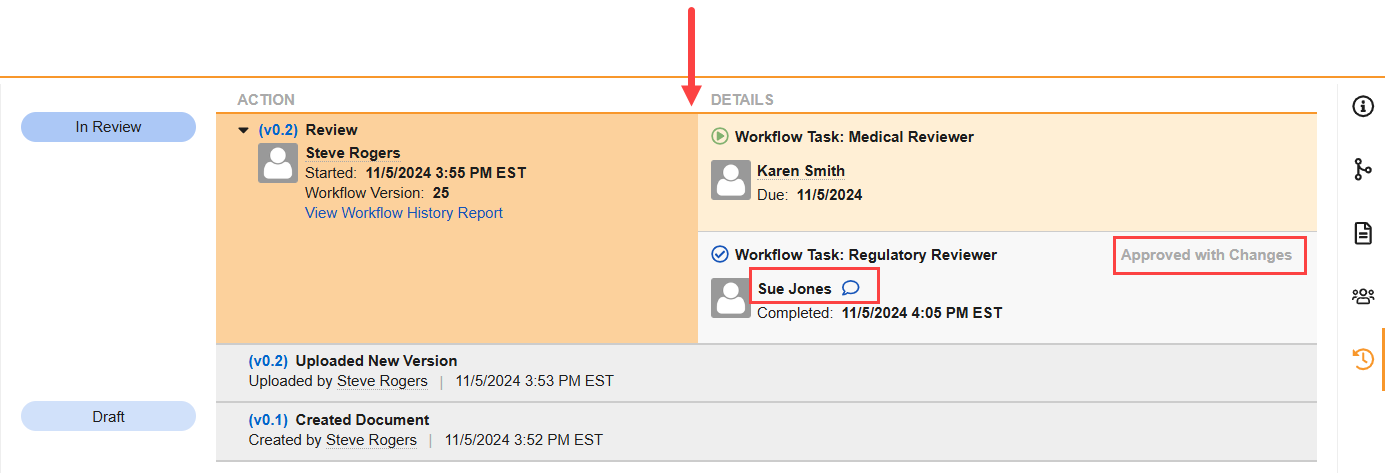The width and height of the screenshot is (1385, 473).
Task: Click Steve Rogers name under Review
Action: click(x=352, y=153)
